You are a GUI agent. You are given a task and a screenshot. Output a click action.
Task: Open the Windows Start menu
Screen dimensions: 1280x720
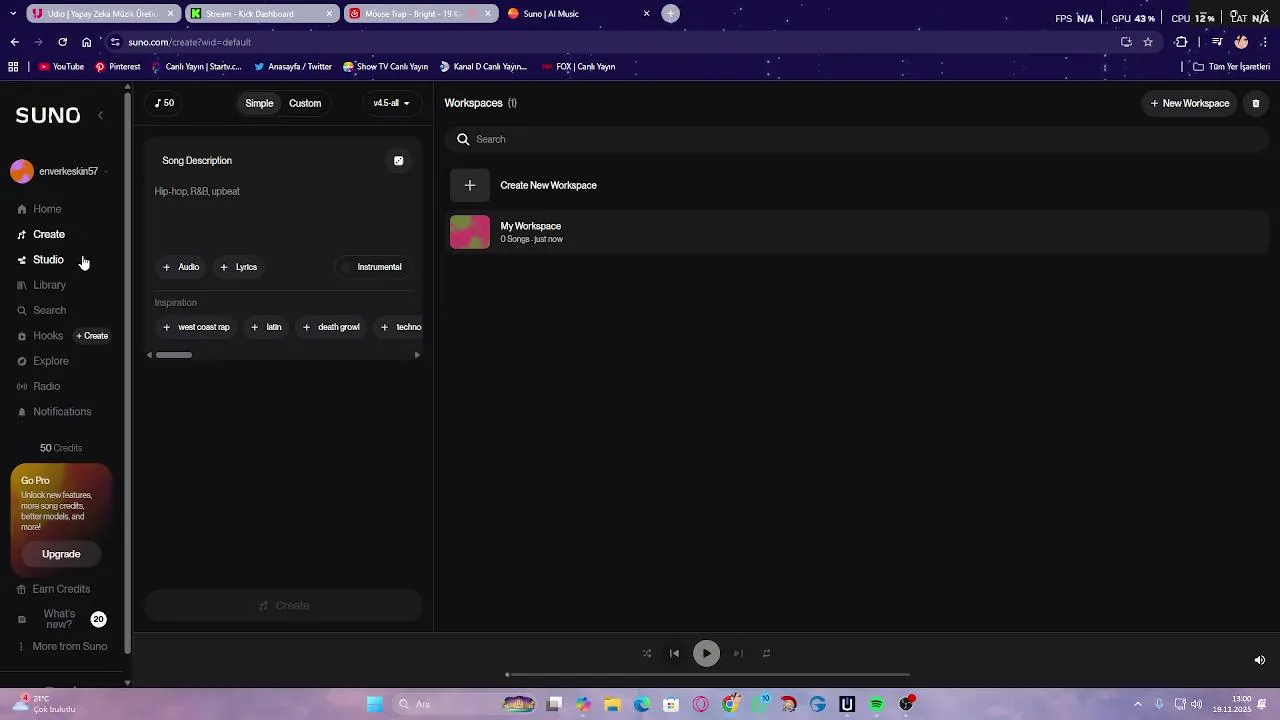[x=375, y=705]
